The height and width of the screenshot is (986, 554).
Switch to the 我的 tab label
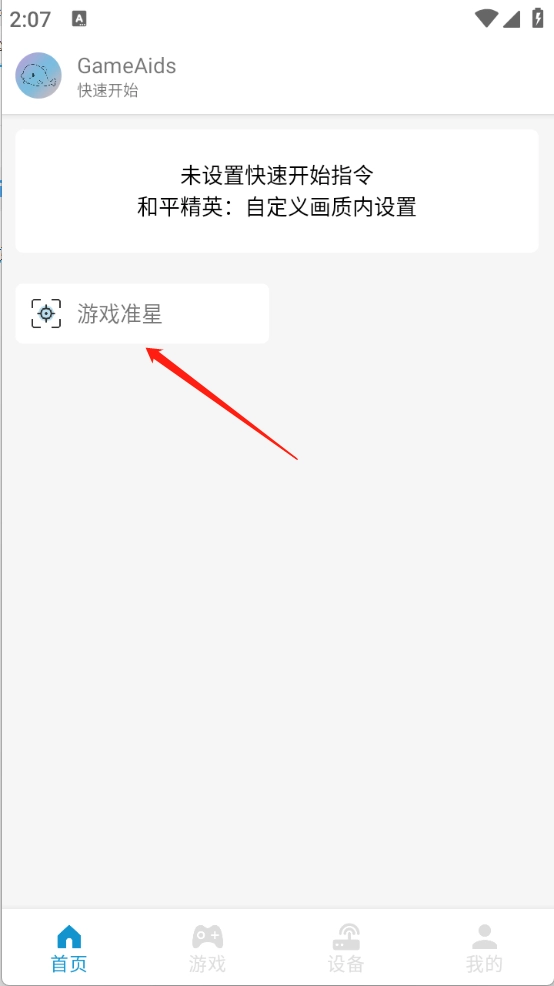point(484,963)
